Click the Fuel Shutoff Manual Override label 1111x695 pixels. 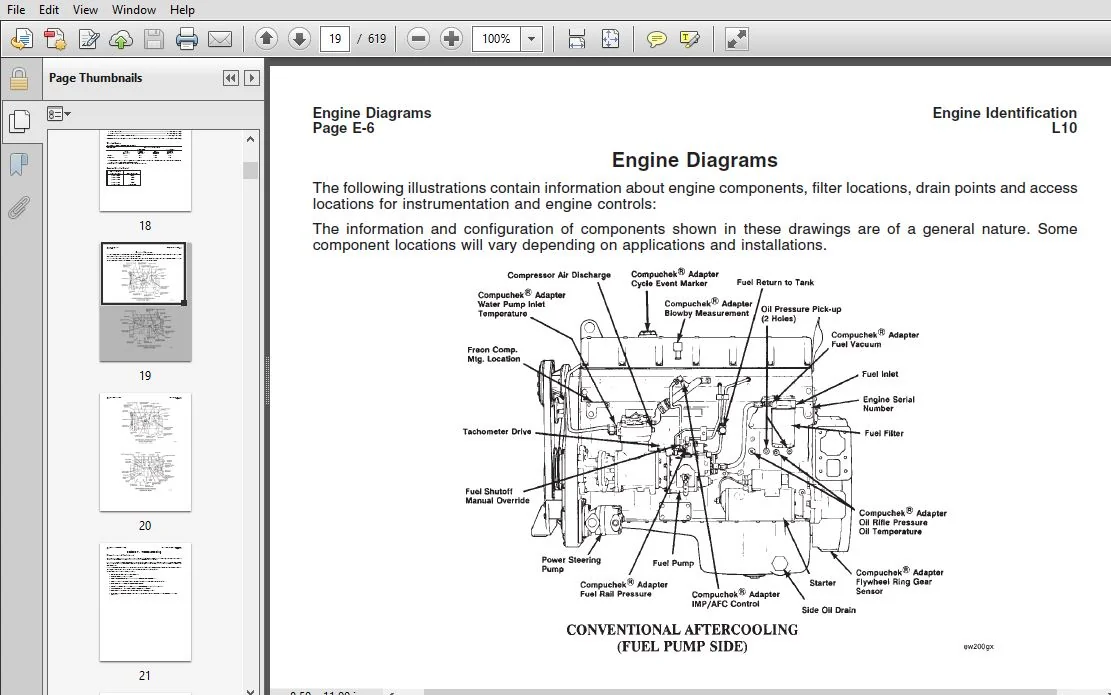[497, 496]
